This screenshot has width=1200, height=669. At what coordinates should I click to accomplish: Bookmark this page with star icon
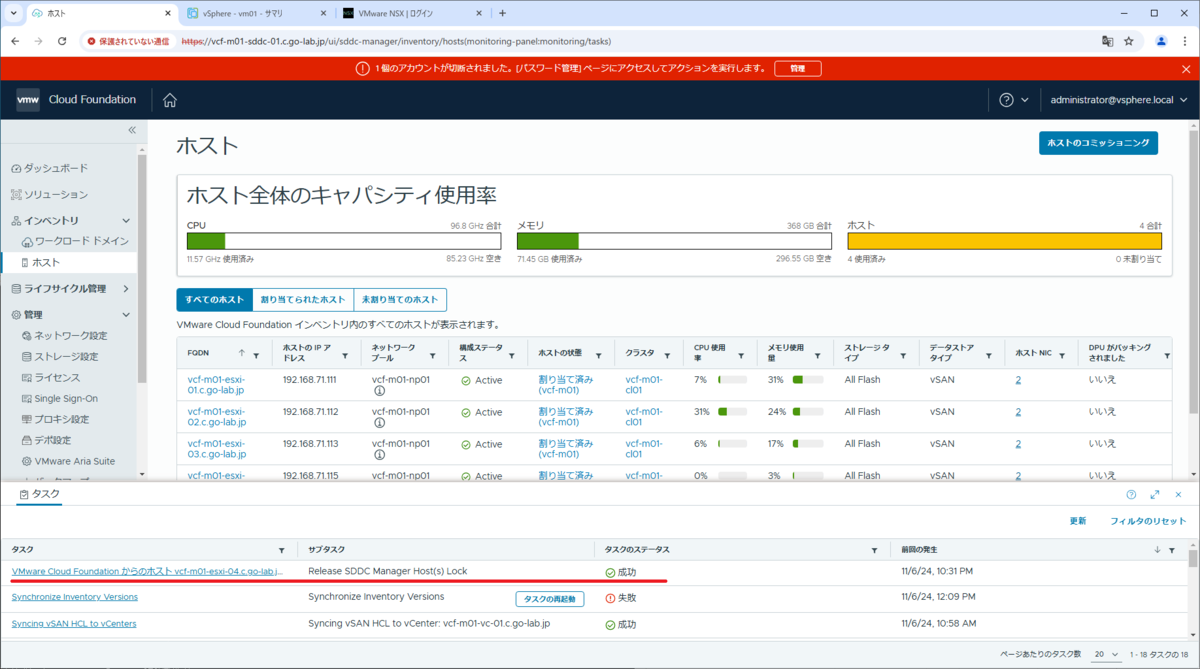pos(1129,41)
